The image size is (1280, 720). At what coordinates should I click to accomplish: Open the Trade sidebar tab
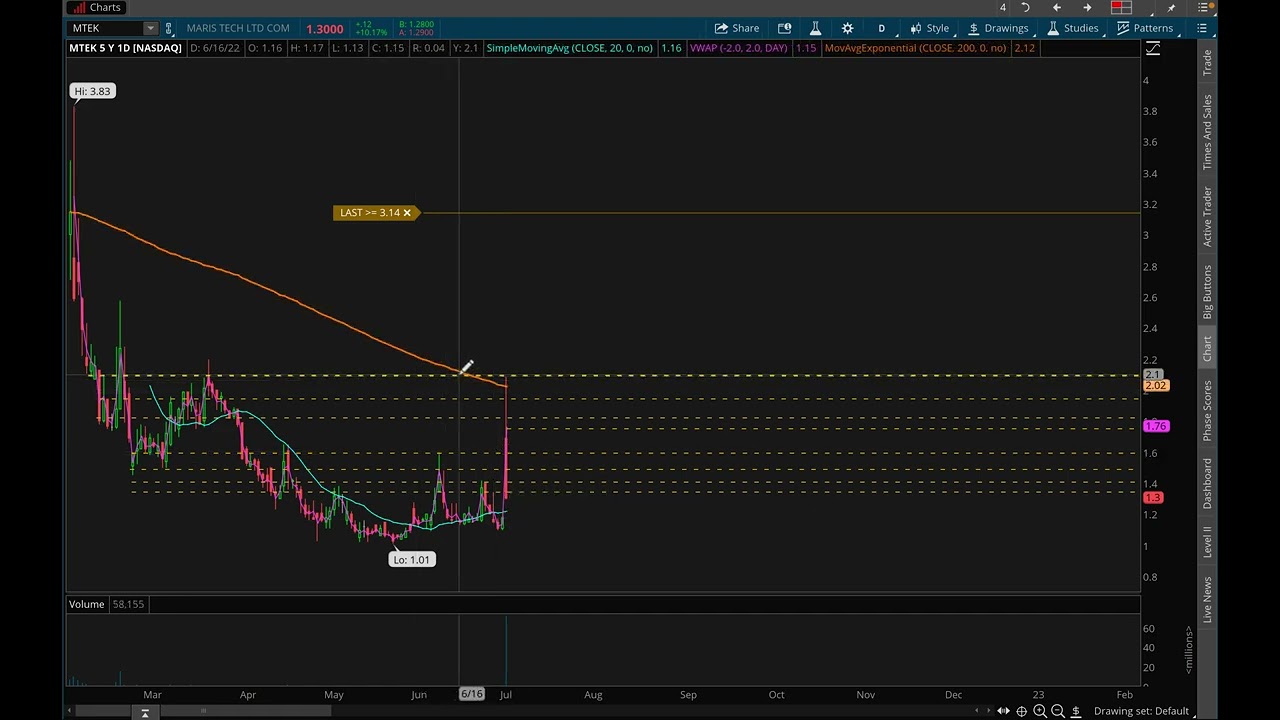pos(1207,62)
